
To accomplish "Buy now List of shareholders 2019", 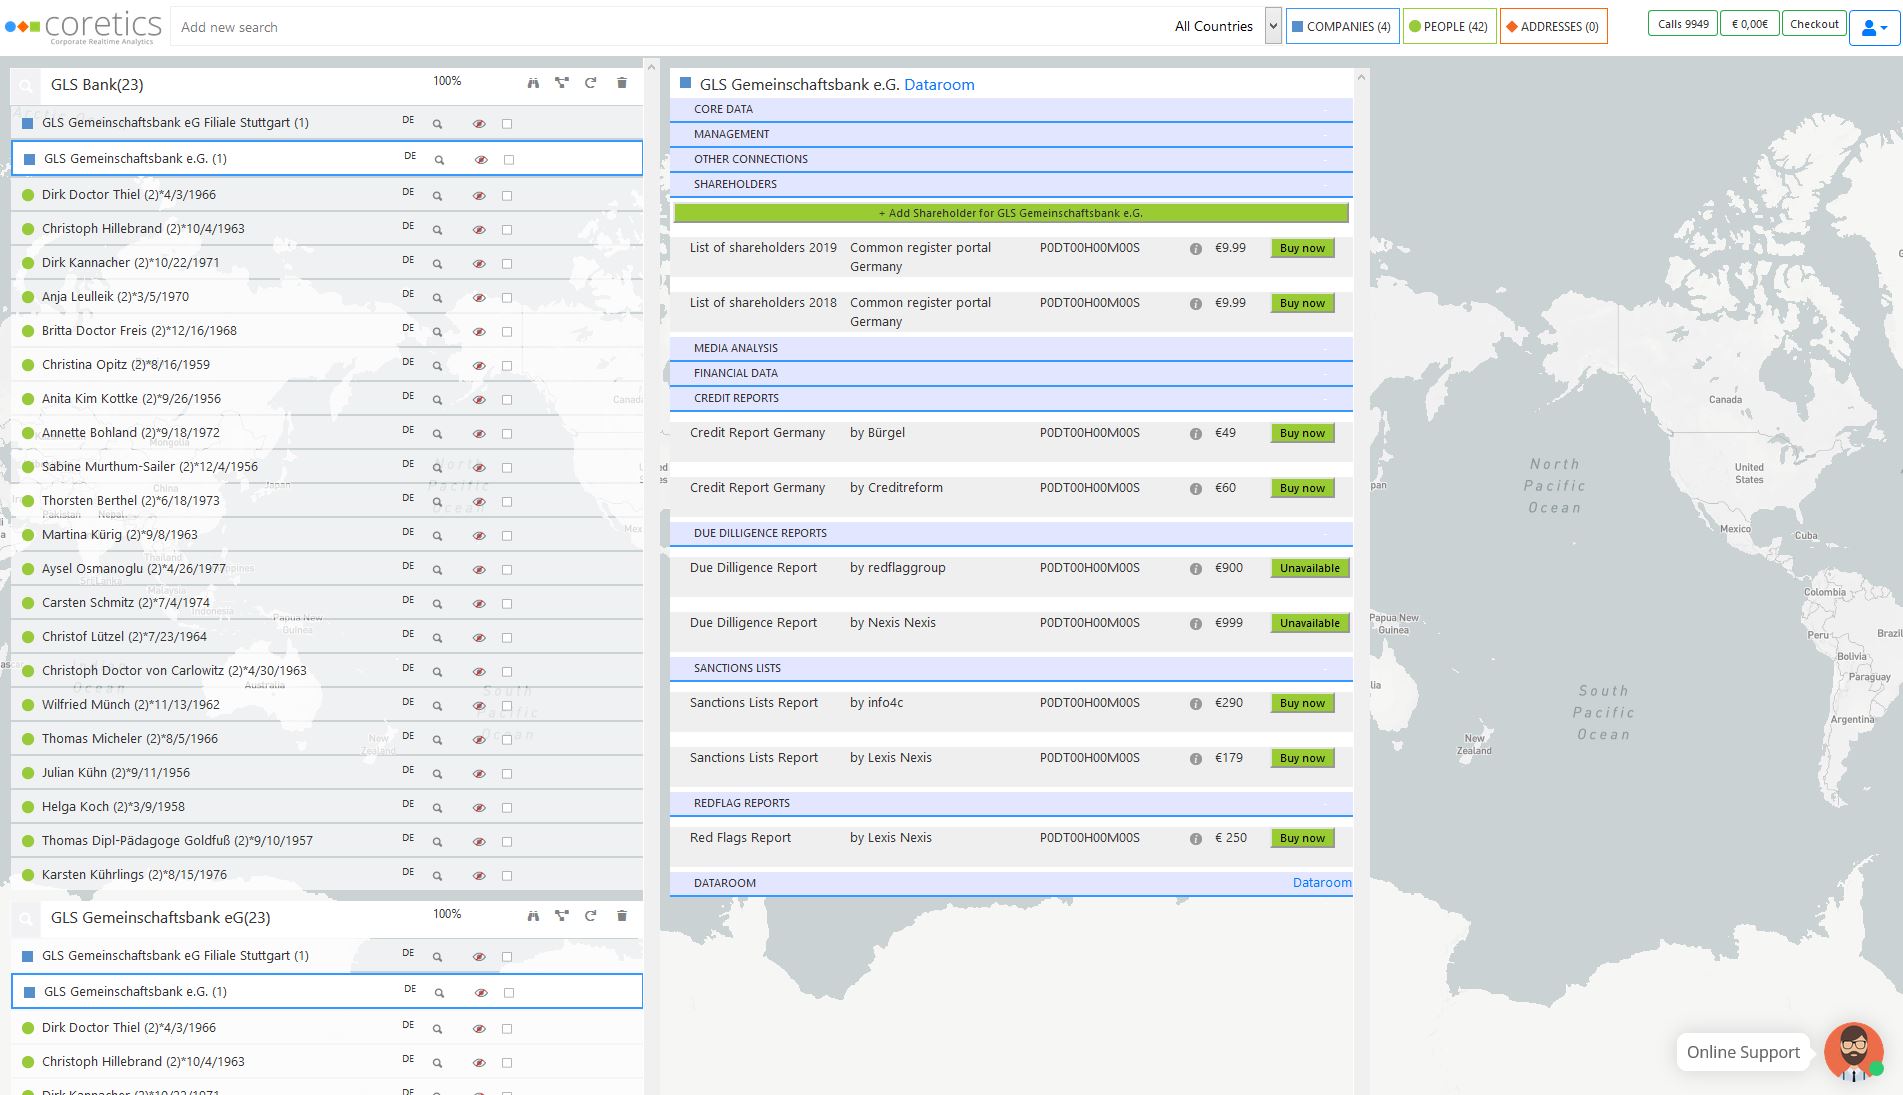I will click(1302, 248).
